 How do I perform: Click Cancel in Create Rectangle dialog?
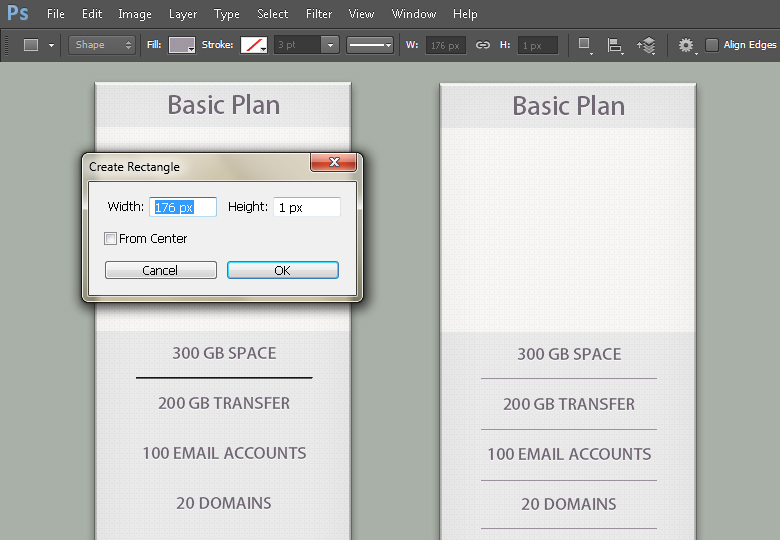click(x=160, y=270)
